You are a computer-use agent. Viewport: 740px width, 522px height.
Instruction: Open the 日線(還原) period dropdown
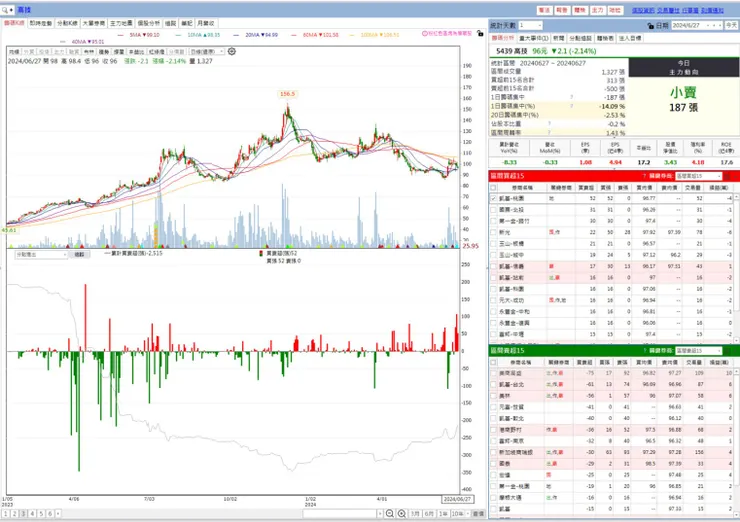coord(207,52)
